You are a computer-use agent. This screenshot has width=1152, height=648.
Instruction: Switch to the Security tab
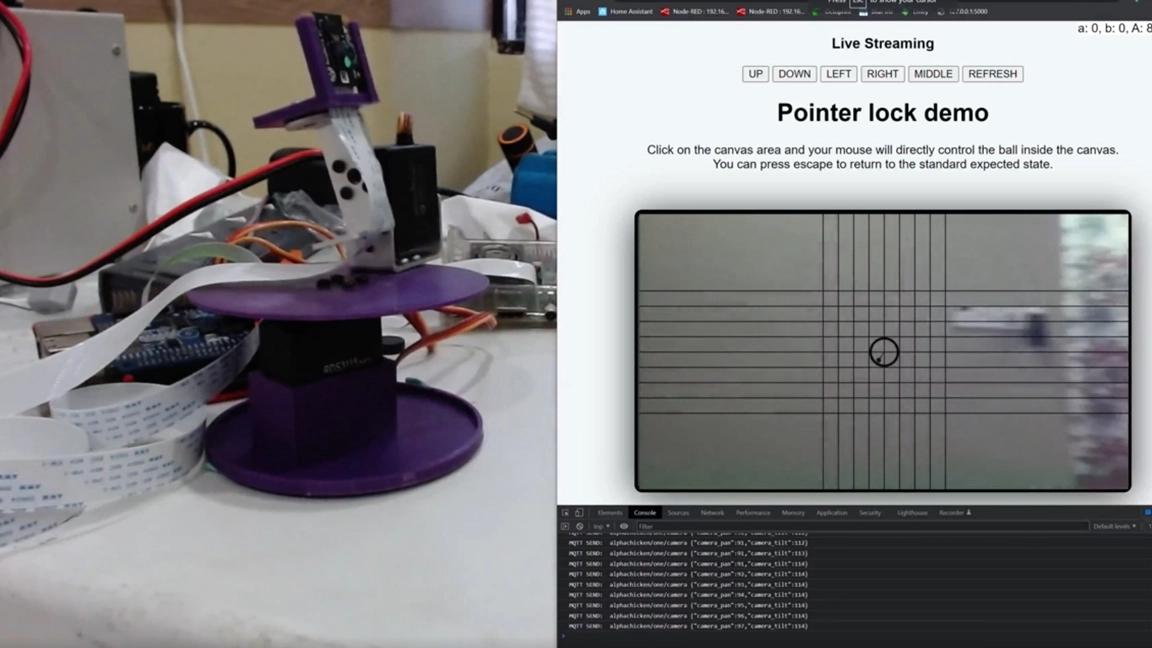[870, 513]
